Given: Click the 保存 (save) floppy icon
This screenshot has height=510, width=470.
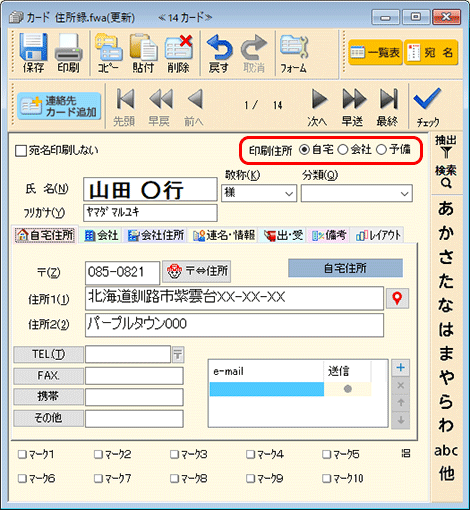Looking at the screenshot, I should click(x=33, y=47).
